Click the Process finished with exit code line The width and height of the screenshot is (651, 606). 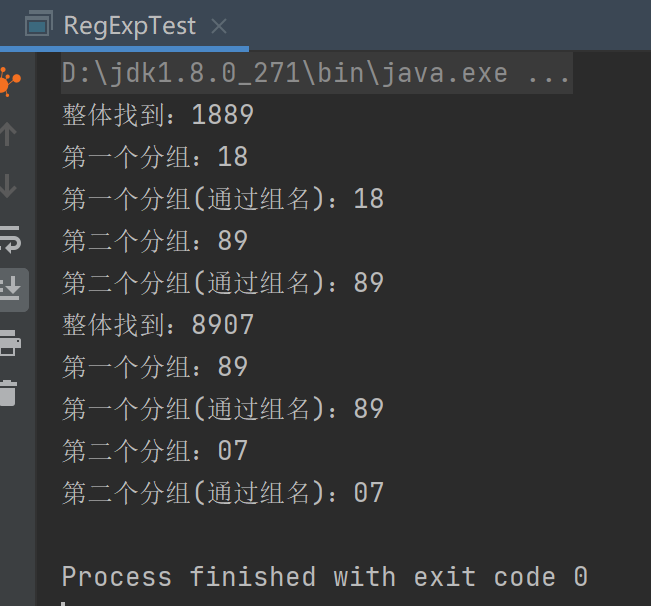(x=324, y=577)
